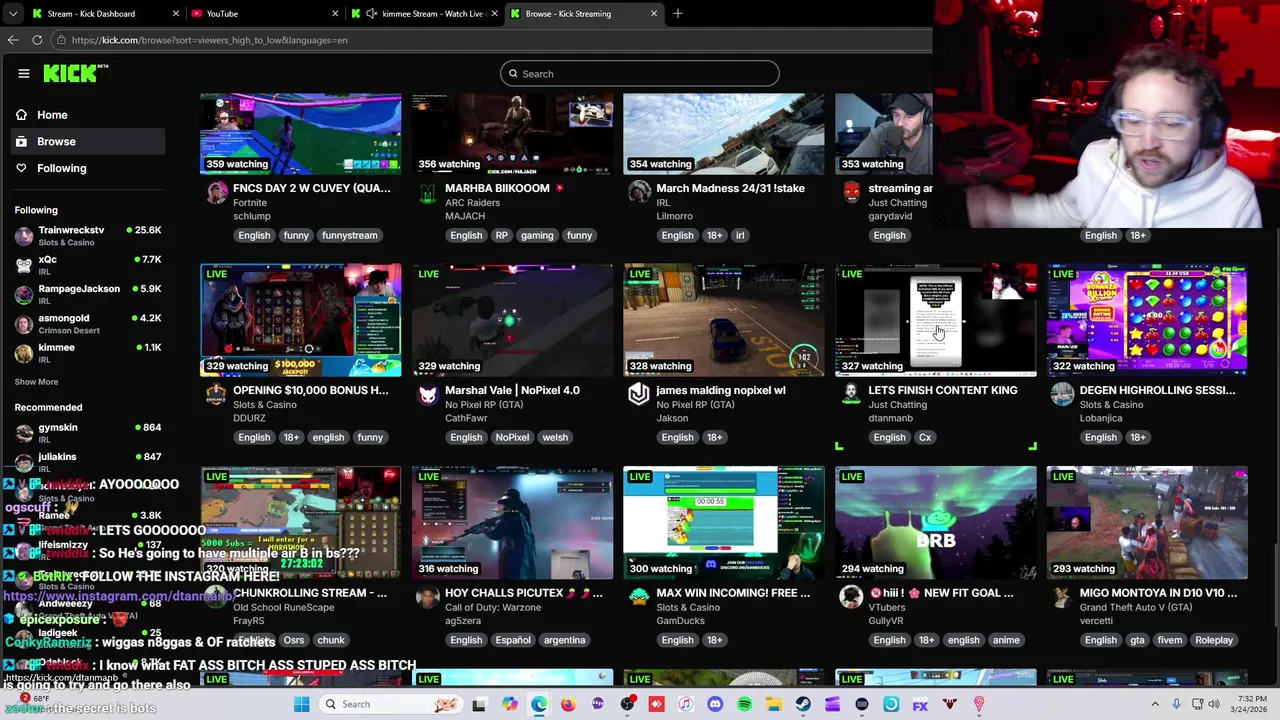
Task: Click the browser back arrow
Action: tap(13, 40)
